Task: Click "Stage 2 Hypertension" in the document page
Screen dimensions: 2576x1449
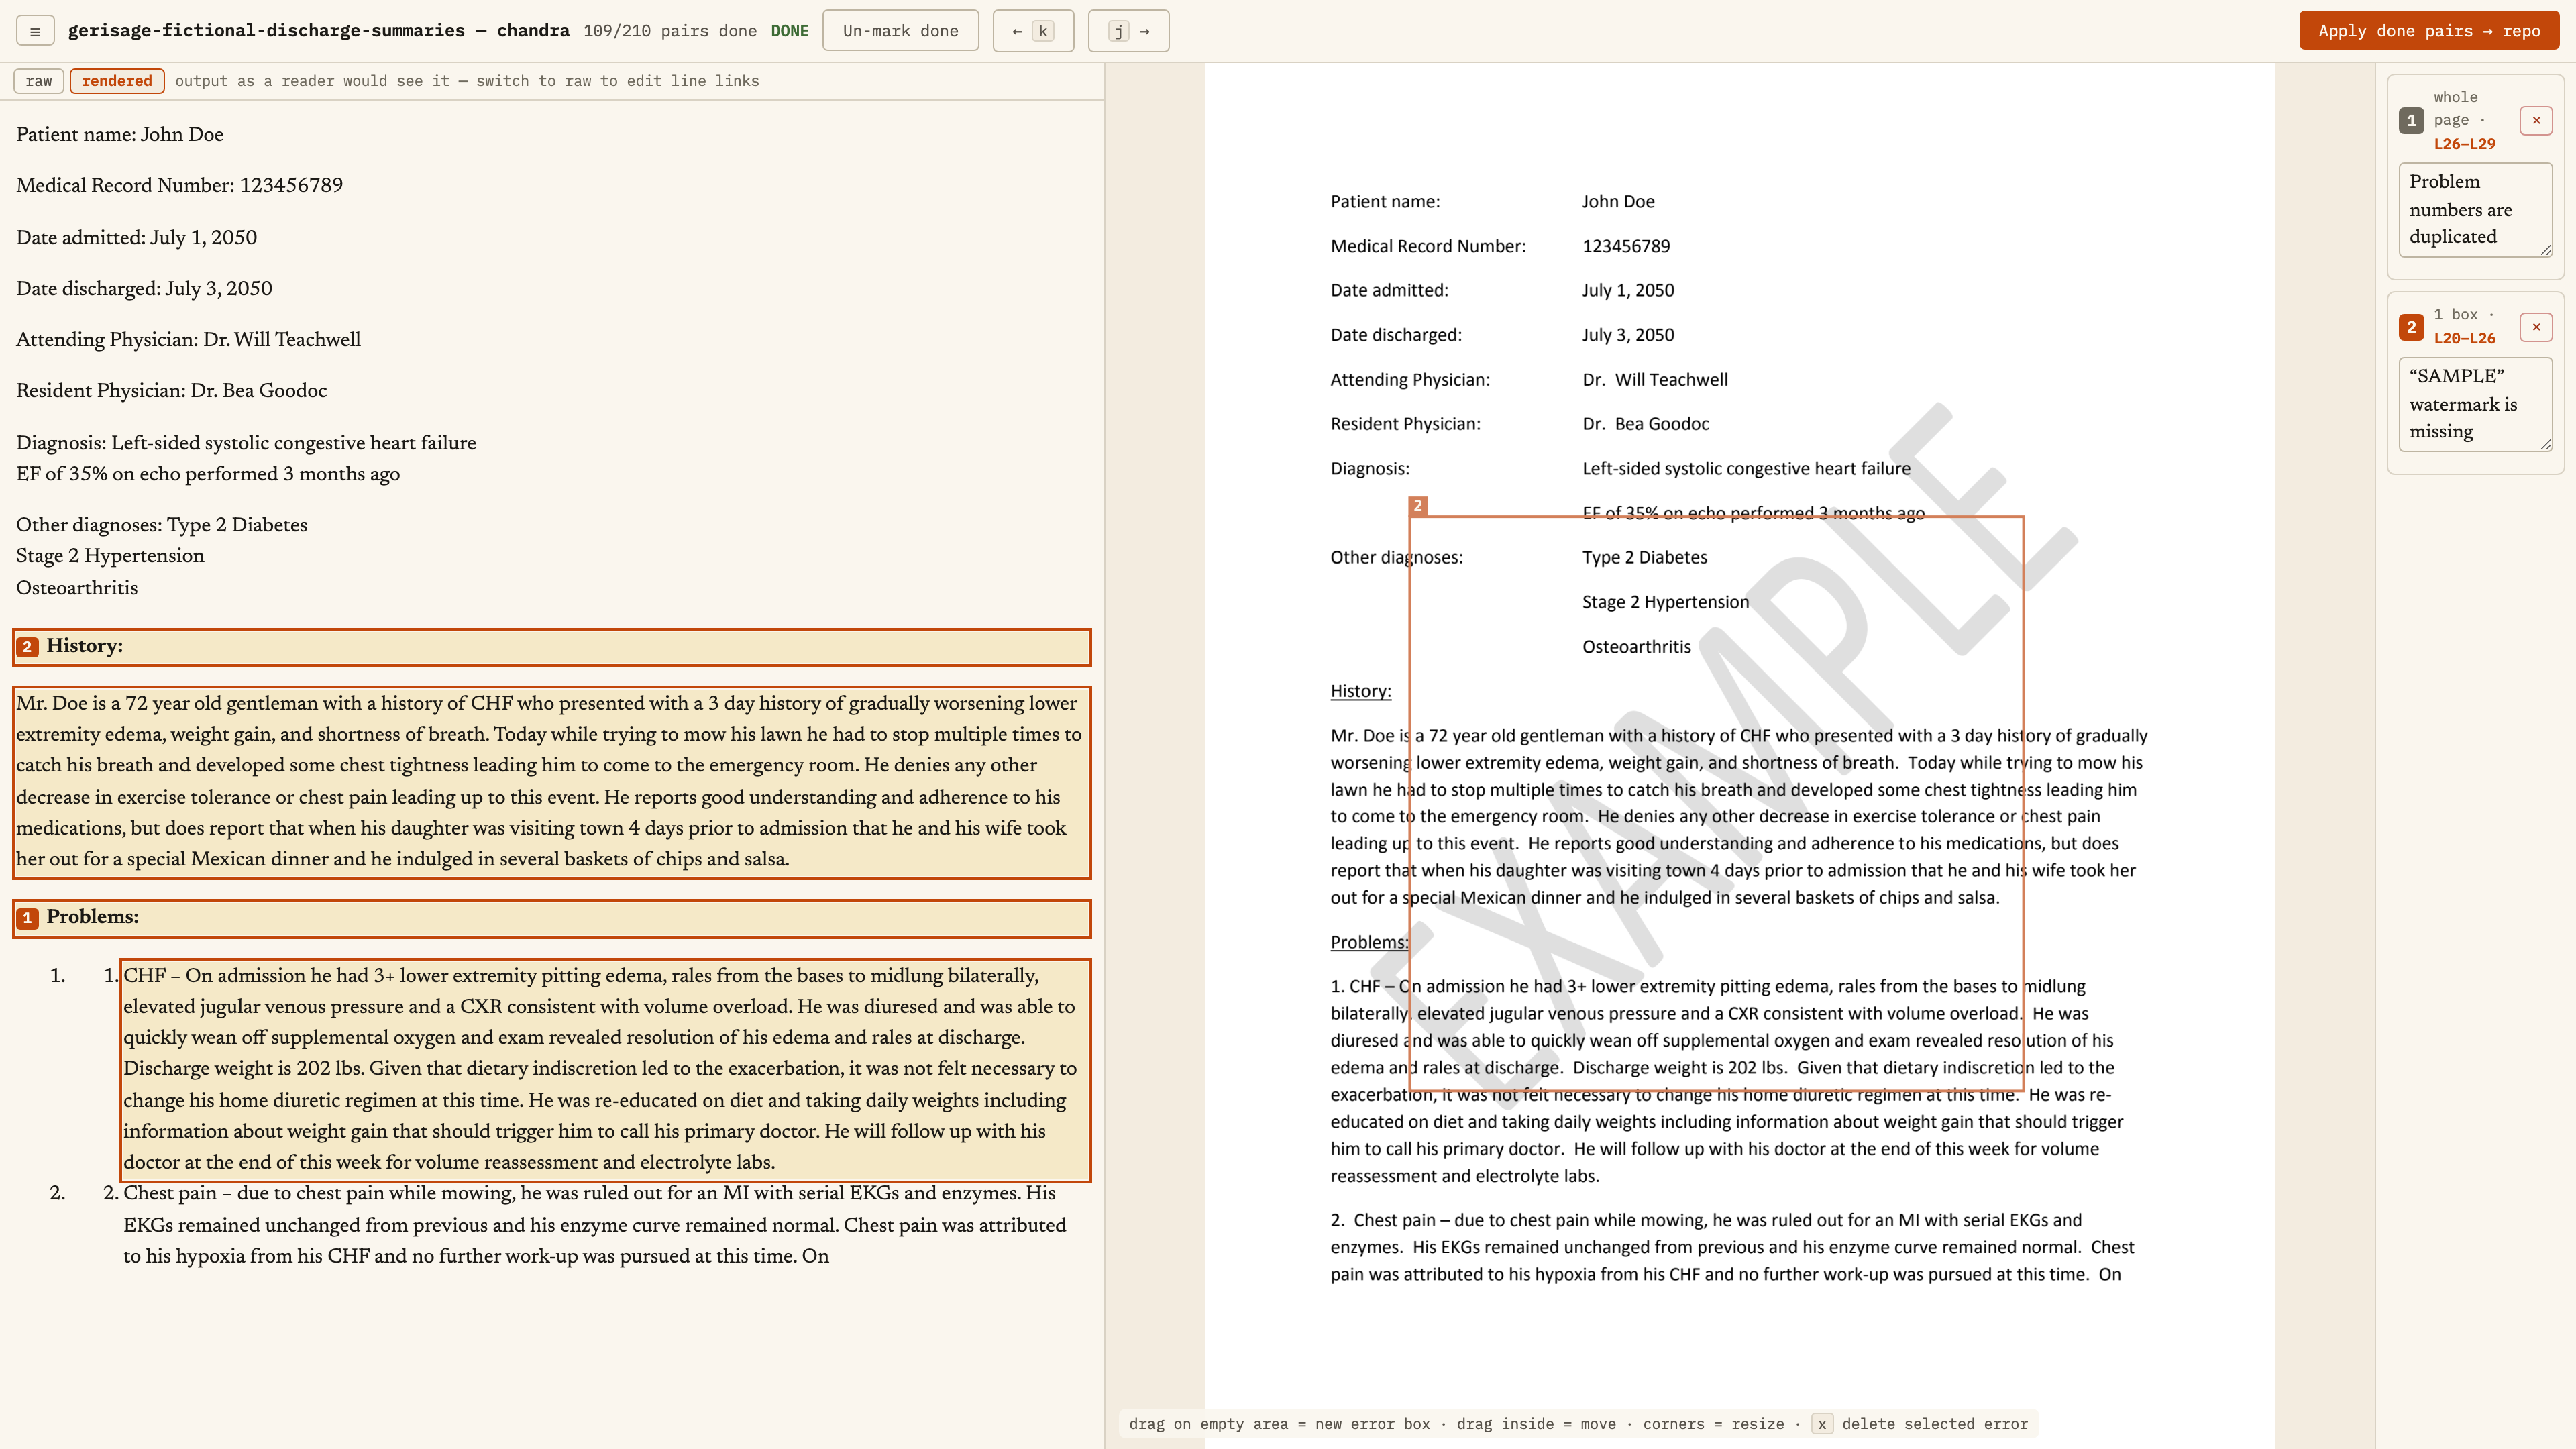Action: point(1665,602)
